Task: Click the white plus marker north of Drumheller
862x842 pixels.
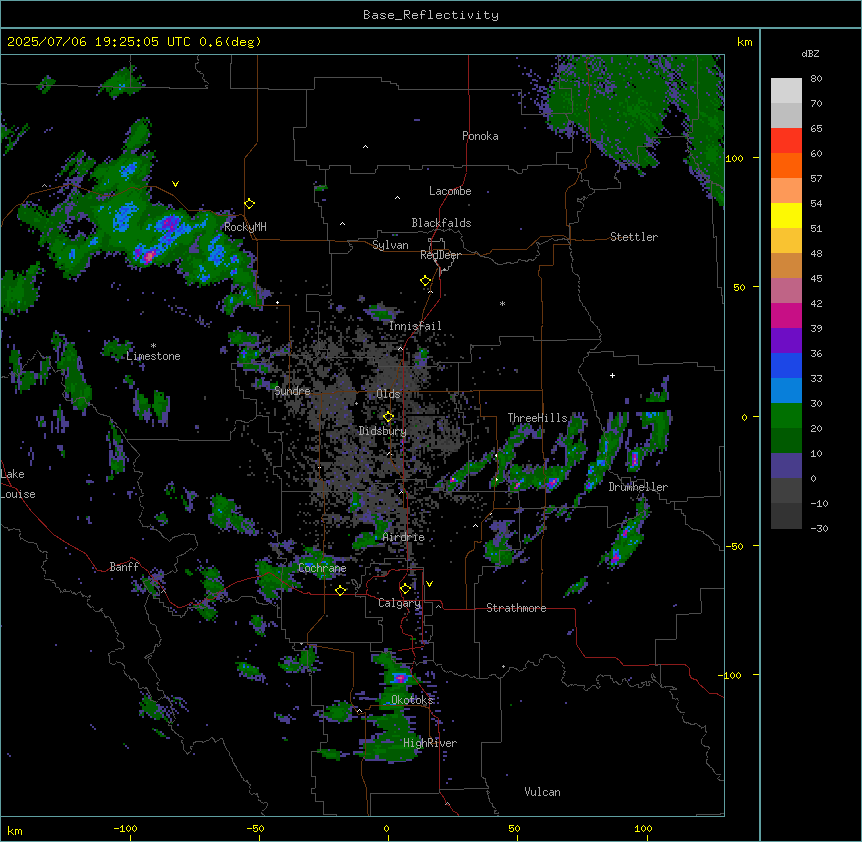Action: coord(612,375)
